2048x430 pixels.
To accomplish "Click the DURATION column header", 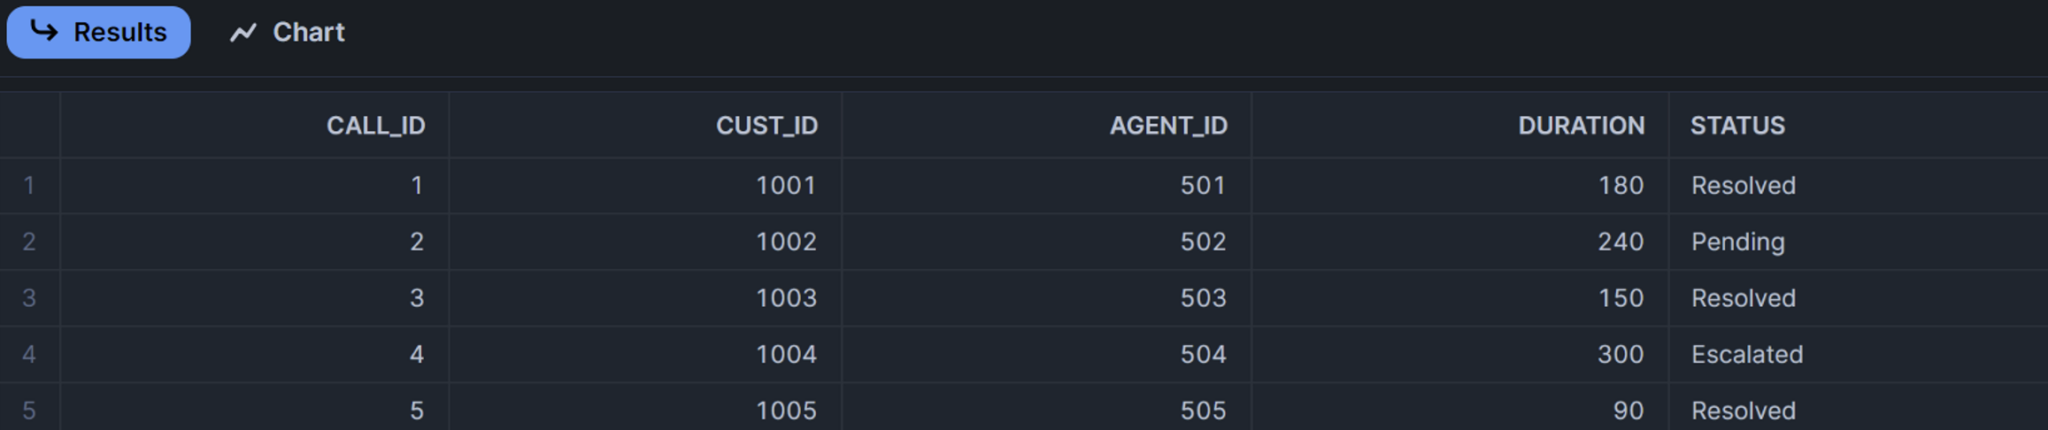I will 1580,125.
